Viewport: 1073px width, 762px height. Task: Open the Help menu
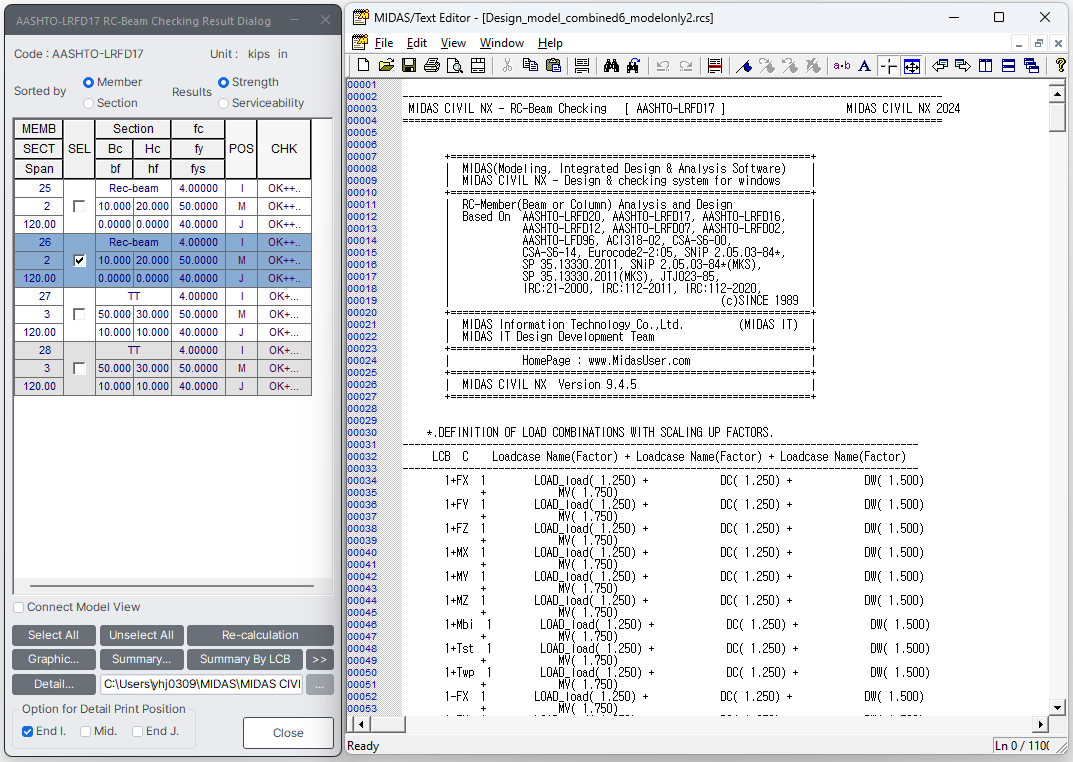point(550,43)
